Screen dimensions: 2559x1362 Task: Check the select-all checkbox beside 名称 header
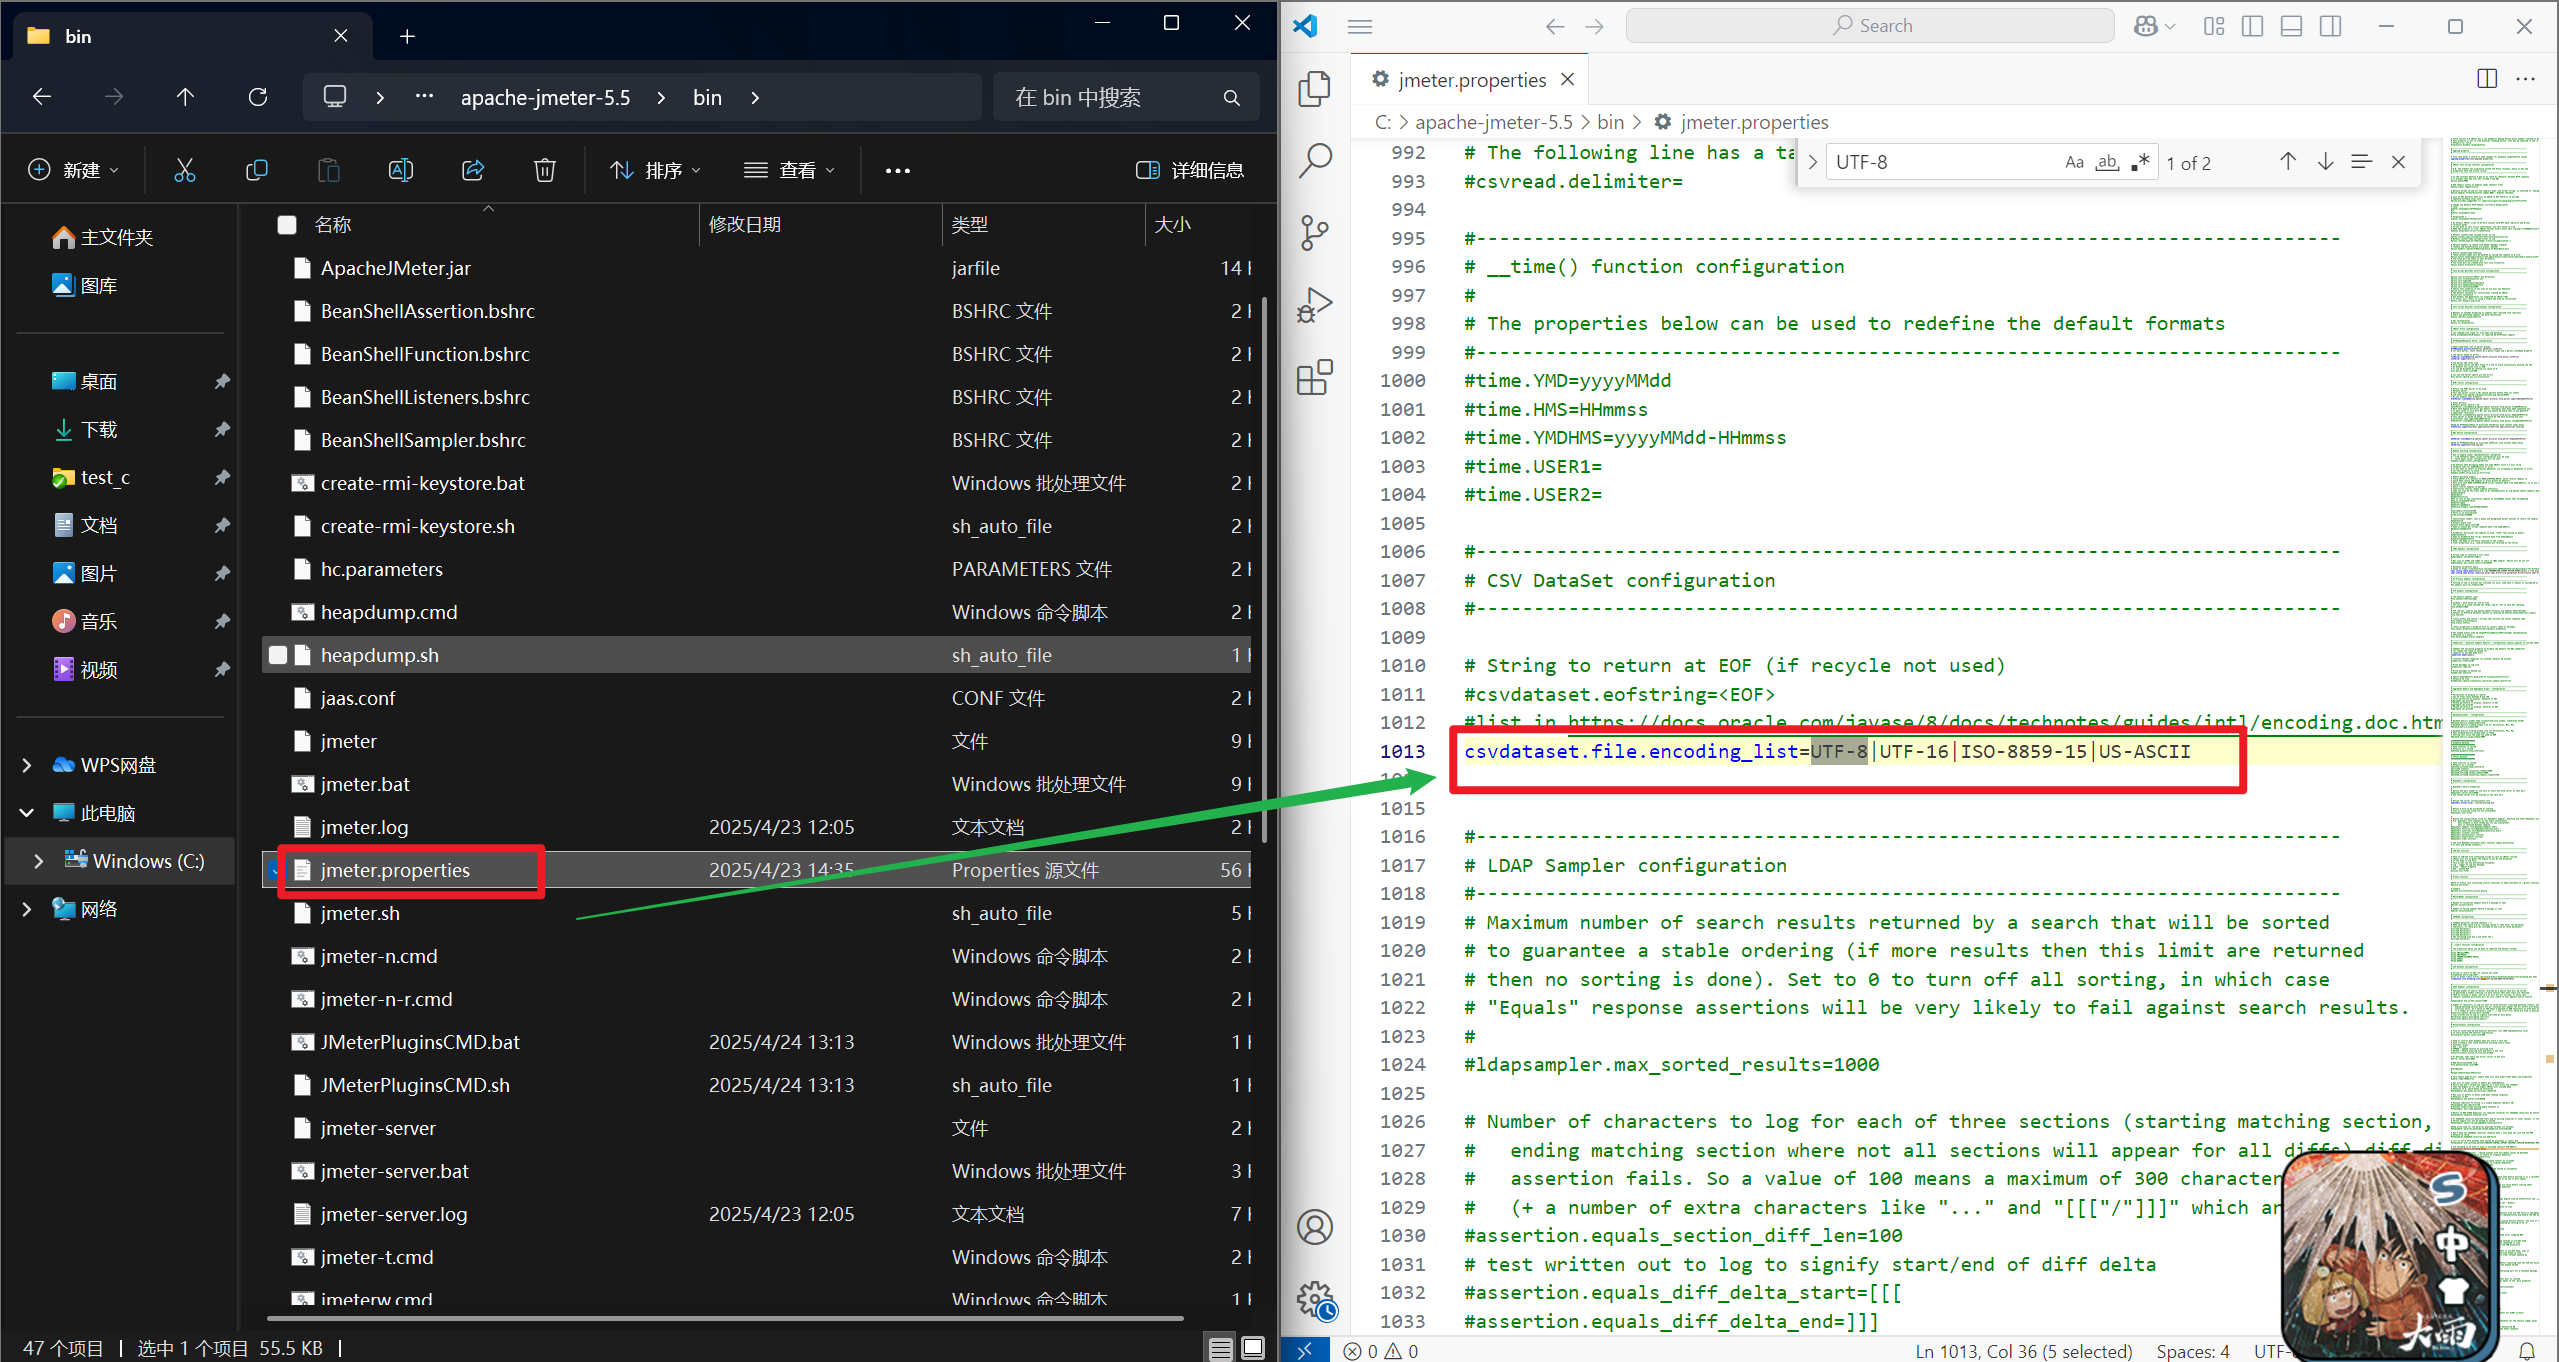pos(287,225)
